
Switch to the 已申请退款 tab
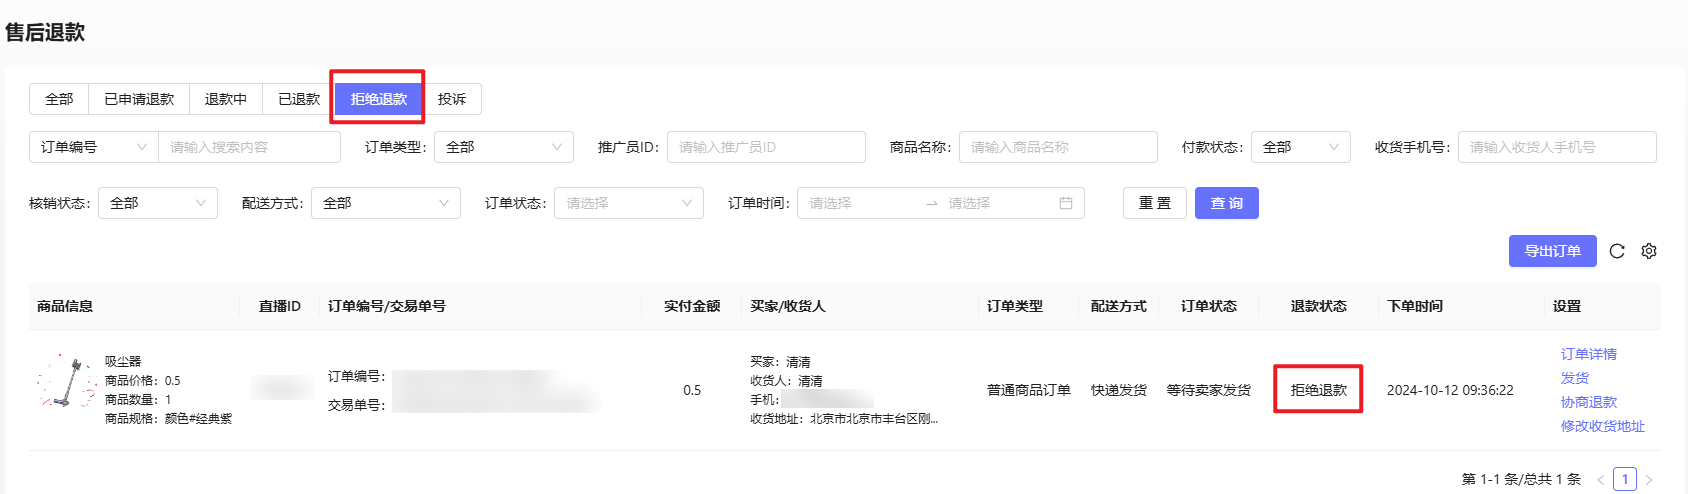[x=139, y=99]
